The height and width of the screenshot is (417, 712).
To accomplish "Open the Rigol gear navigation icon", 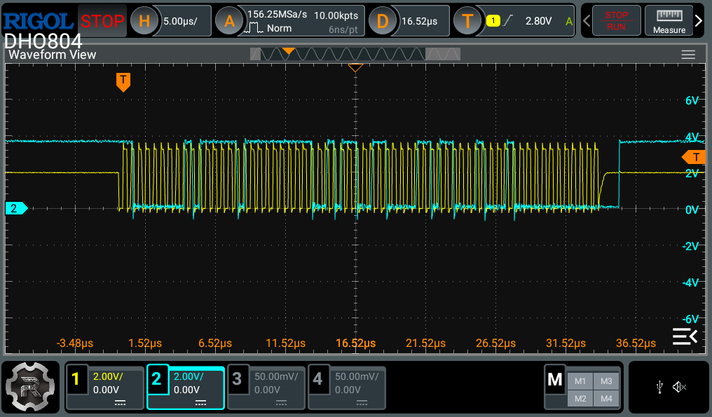I will click(x=30, y=387).
